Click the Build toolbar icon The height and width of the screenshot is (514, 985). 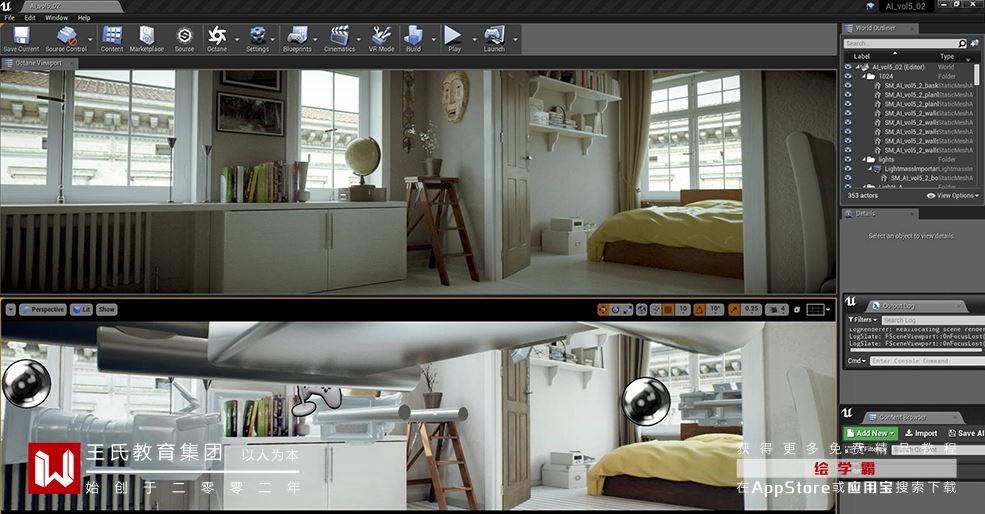tap(413, 38)
